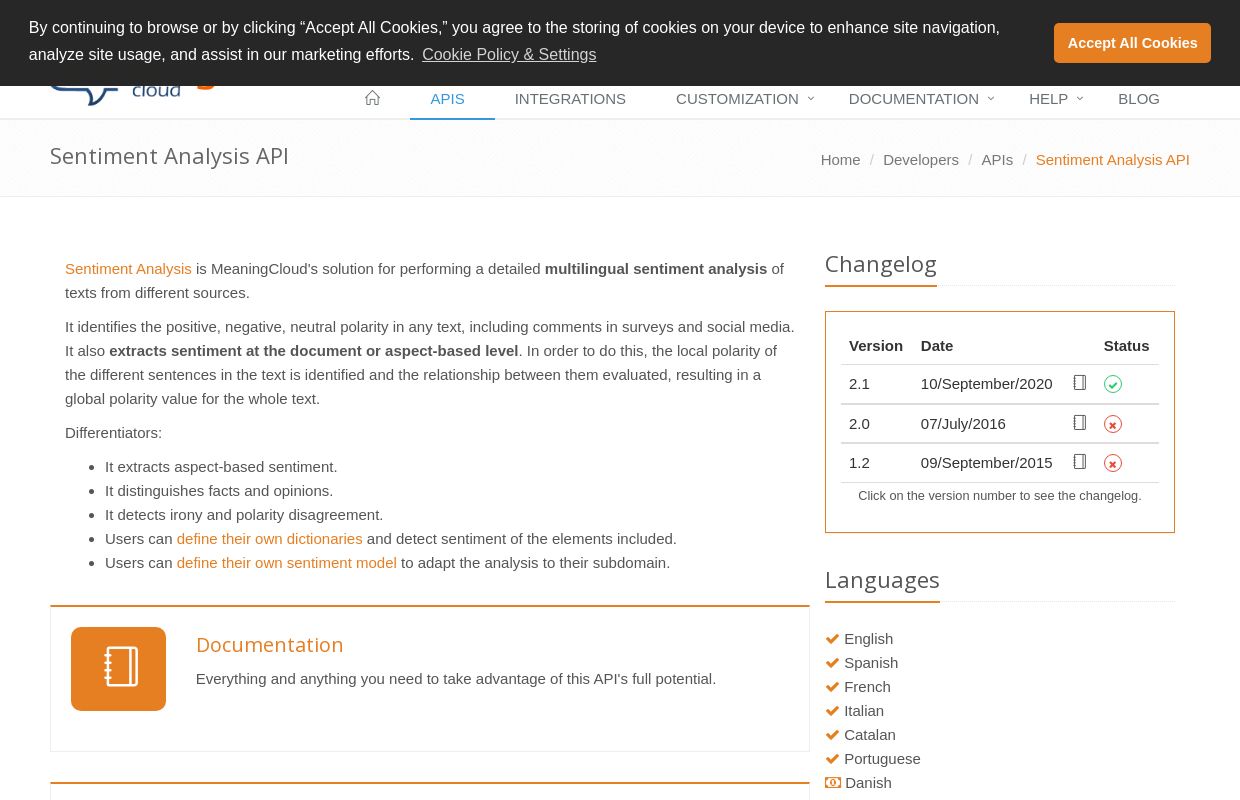Open changelog for version 2.1
This screenshot has width=1240, height=800.
(859, 383)
